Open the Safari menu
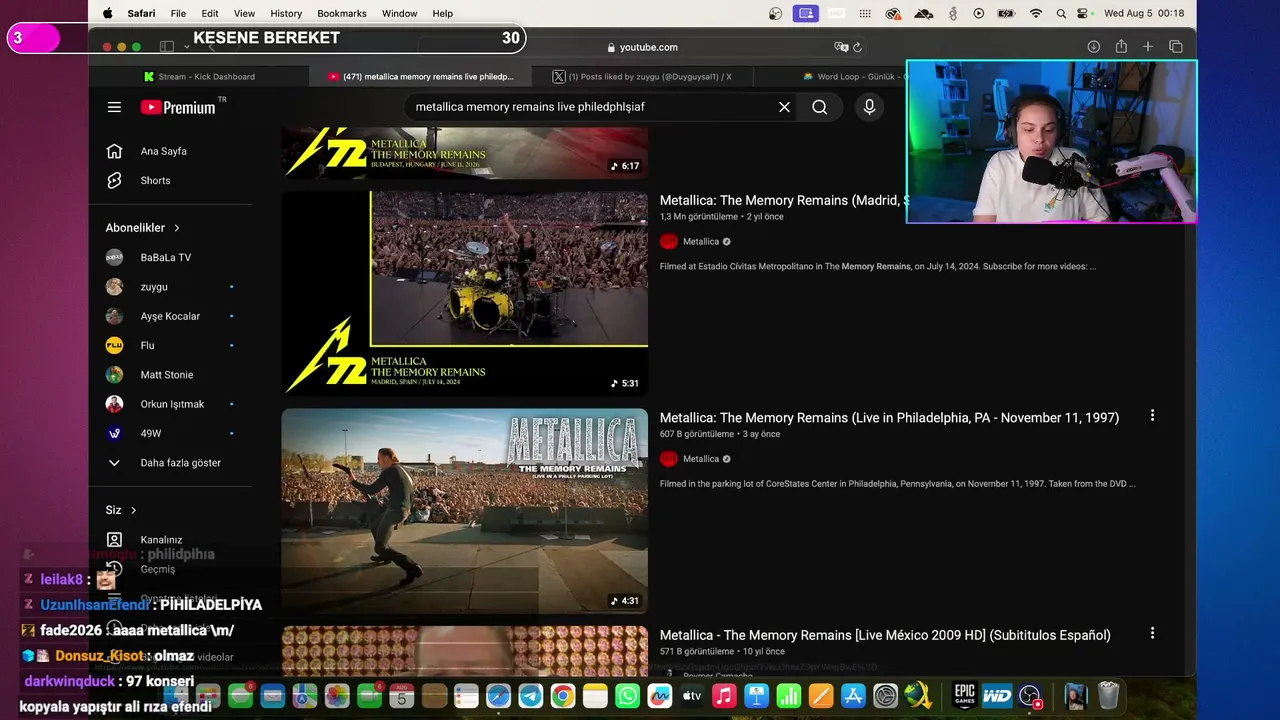This screenshot has width=1280, height=720. coord(141,13)
